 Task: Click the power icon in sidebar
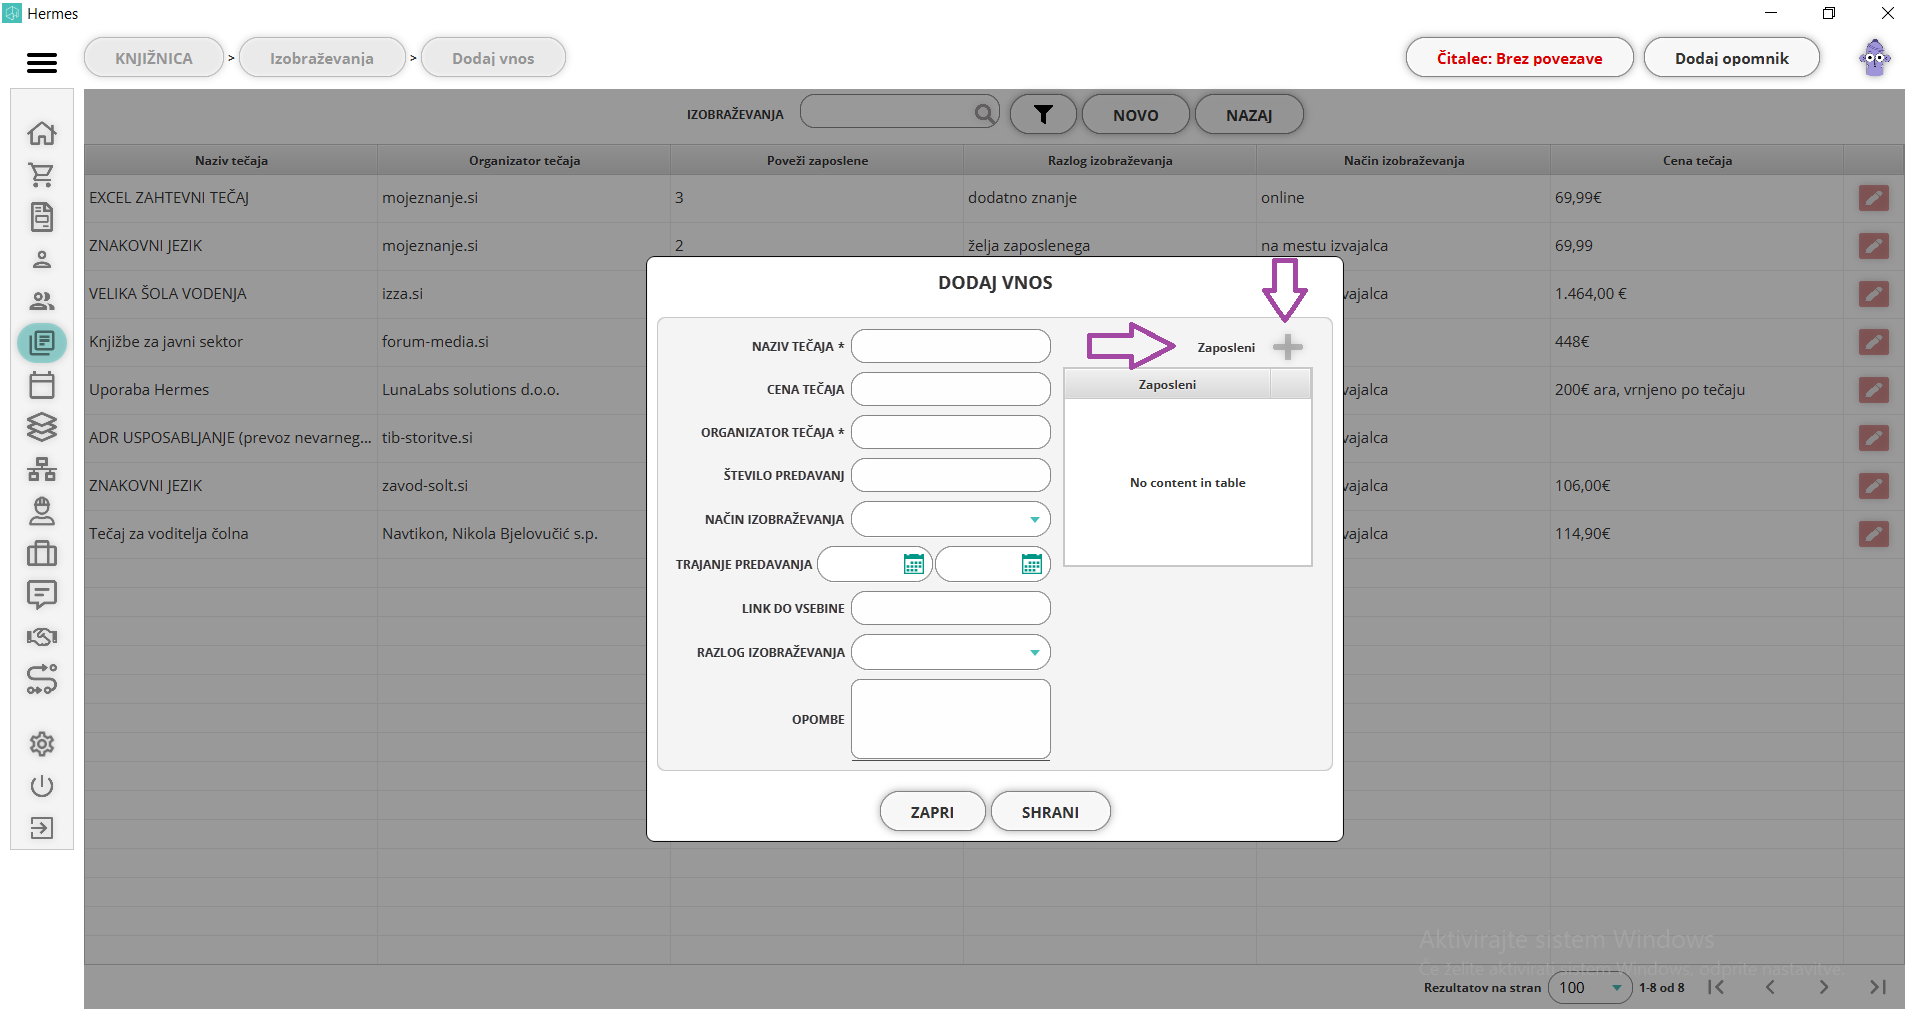[x=42, y=786]
